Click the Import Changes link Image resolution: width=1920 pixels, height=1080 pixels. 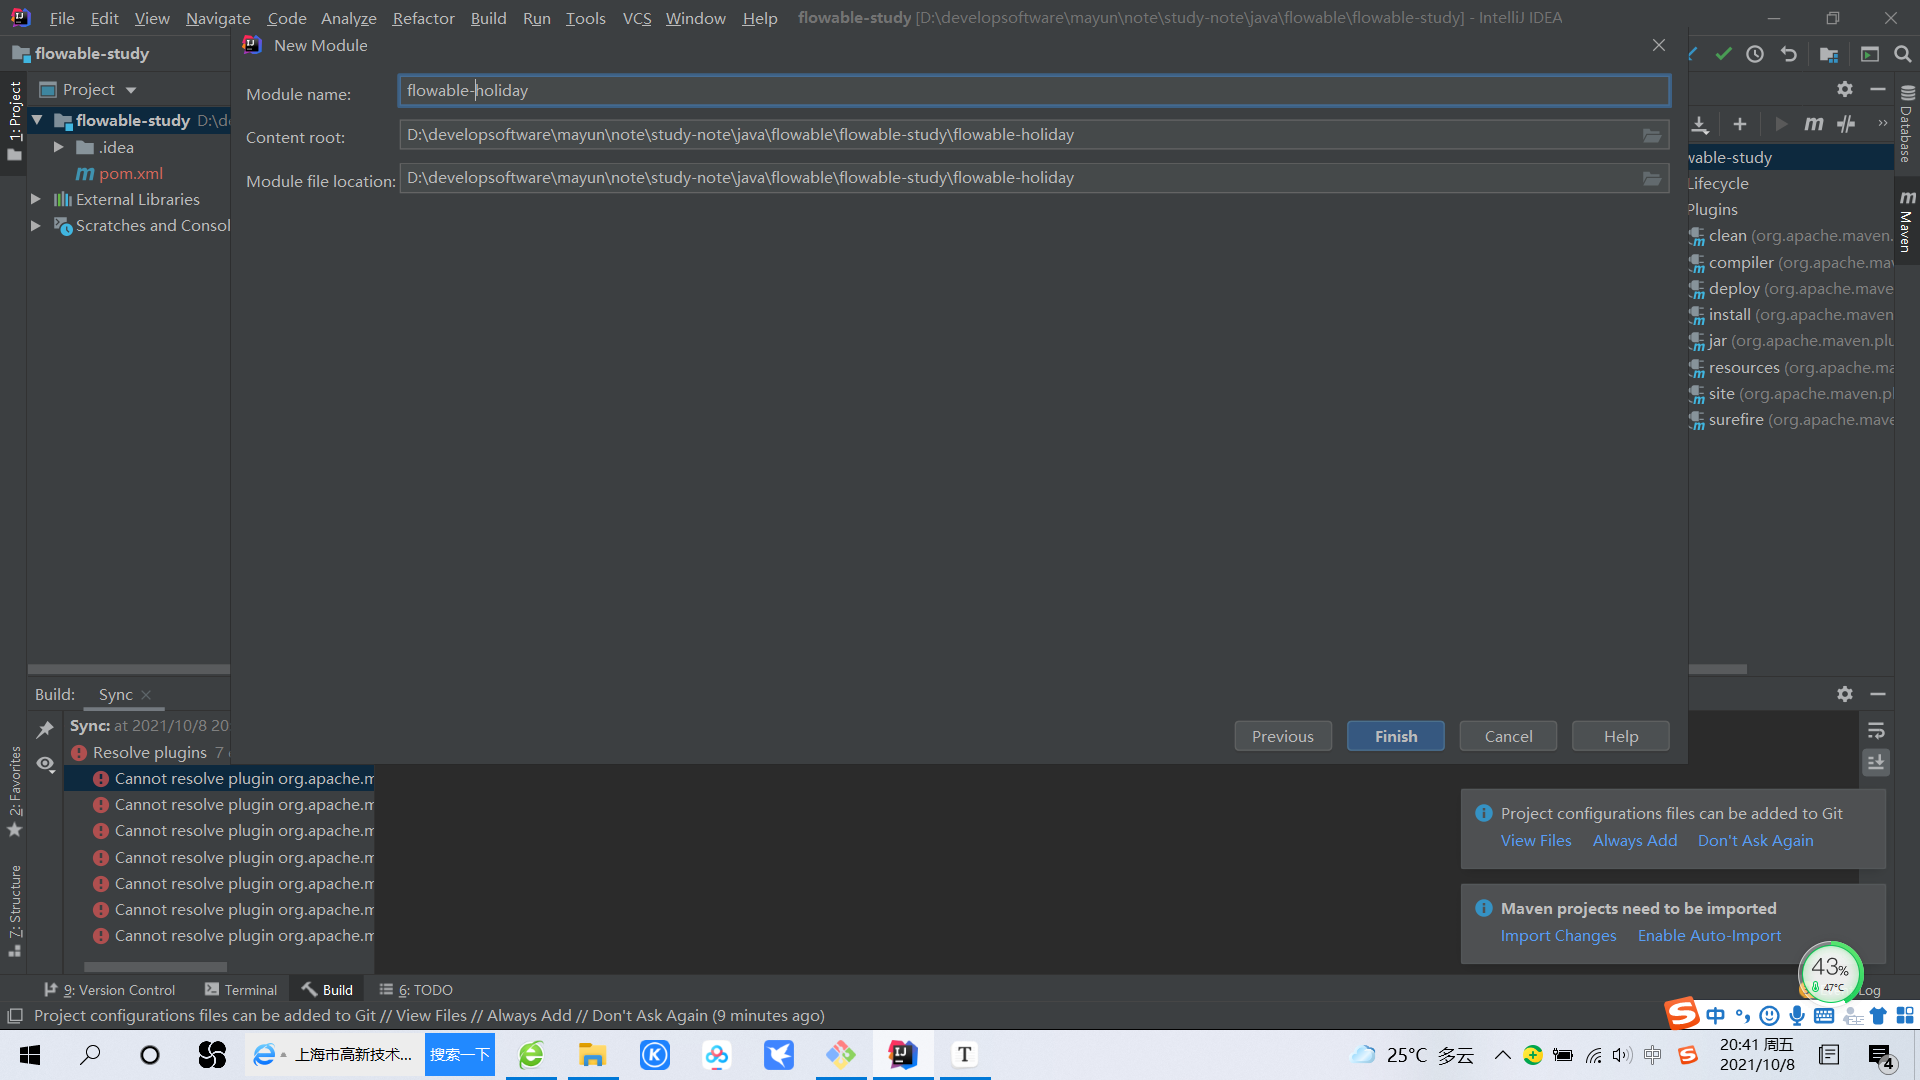tap(1558, 935)
